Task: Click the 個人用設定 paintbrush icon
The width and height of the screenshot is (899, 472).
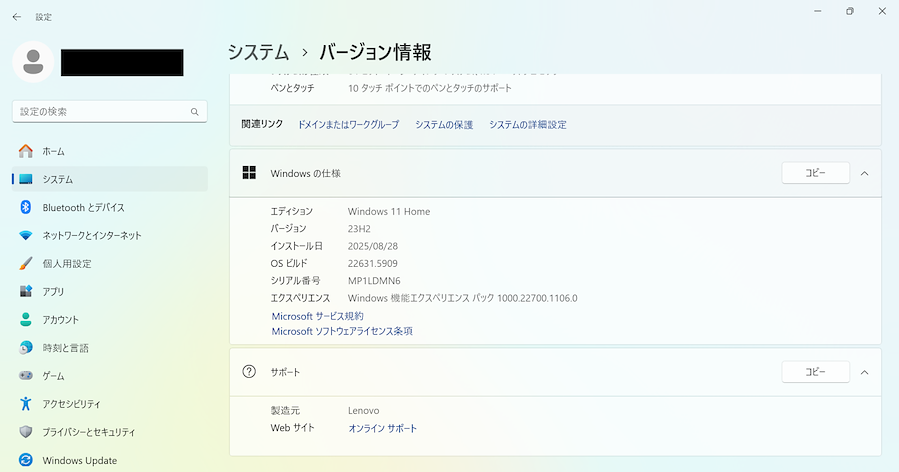Action: click(x=26, y=264)
